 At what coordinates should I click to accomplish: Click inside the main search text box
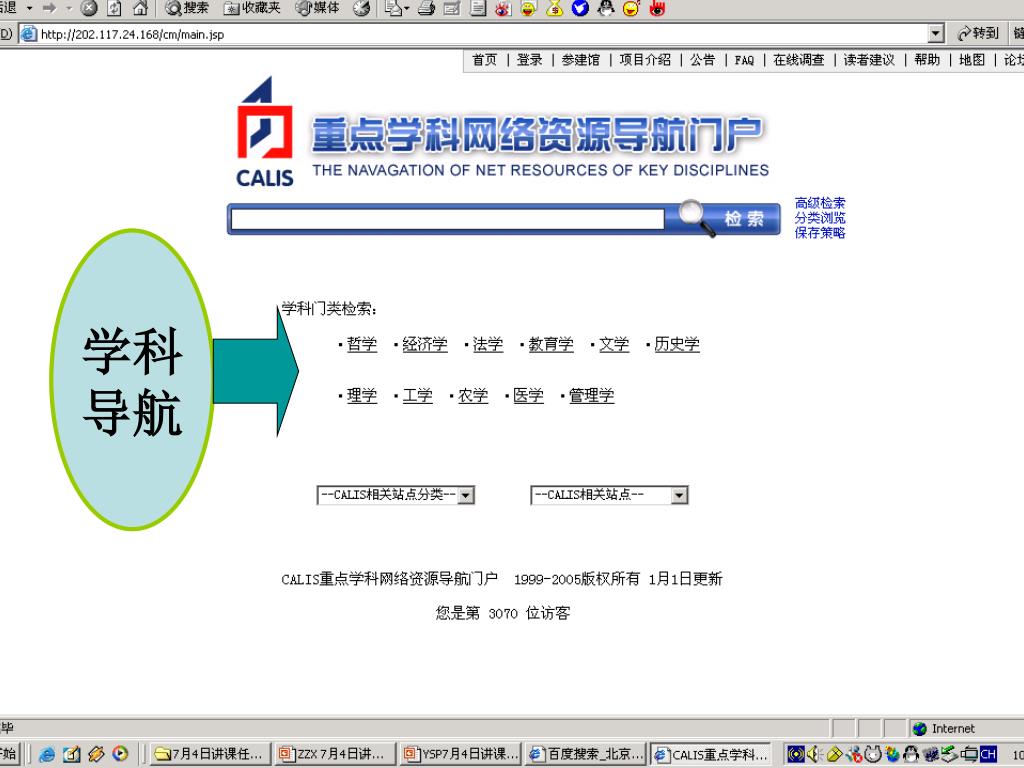pyautogui.click(x=447, y=219)
